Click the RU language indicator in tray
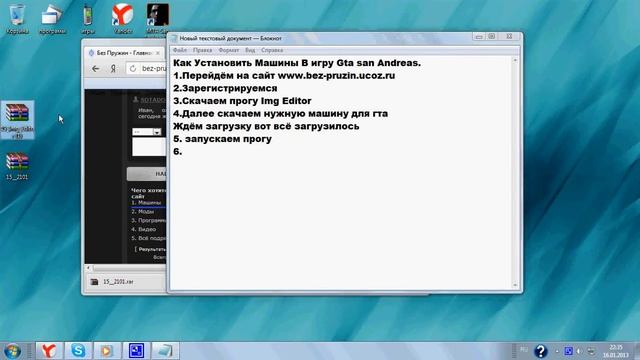This screenshot has width=640, height=360. 524,350
